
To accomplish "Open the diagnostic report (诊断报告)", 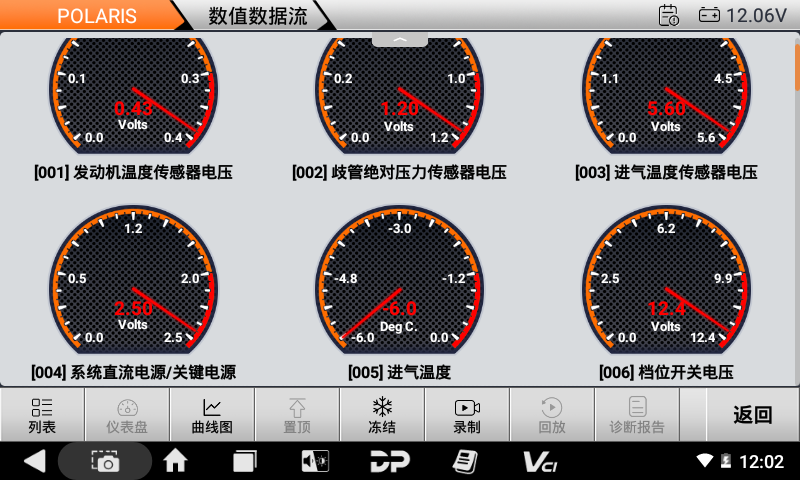I will [637, 415].
